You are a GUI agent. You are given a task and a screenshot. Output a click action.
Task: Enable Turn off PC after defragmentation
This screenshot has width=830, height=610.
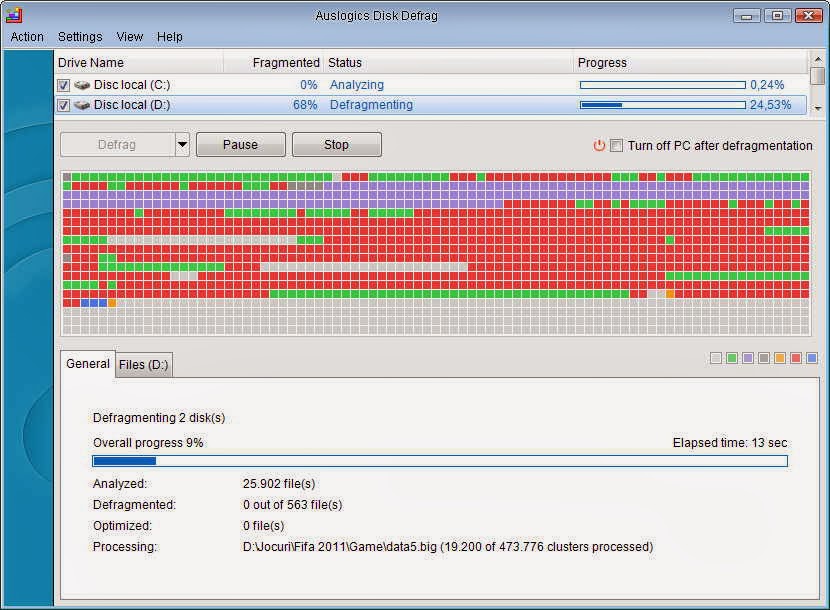[x=616, y=145]
